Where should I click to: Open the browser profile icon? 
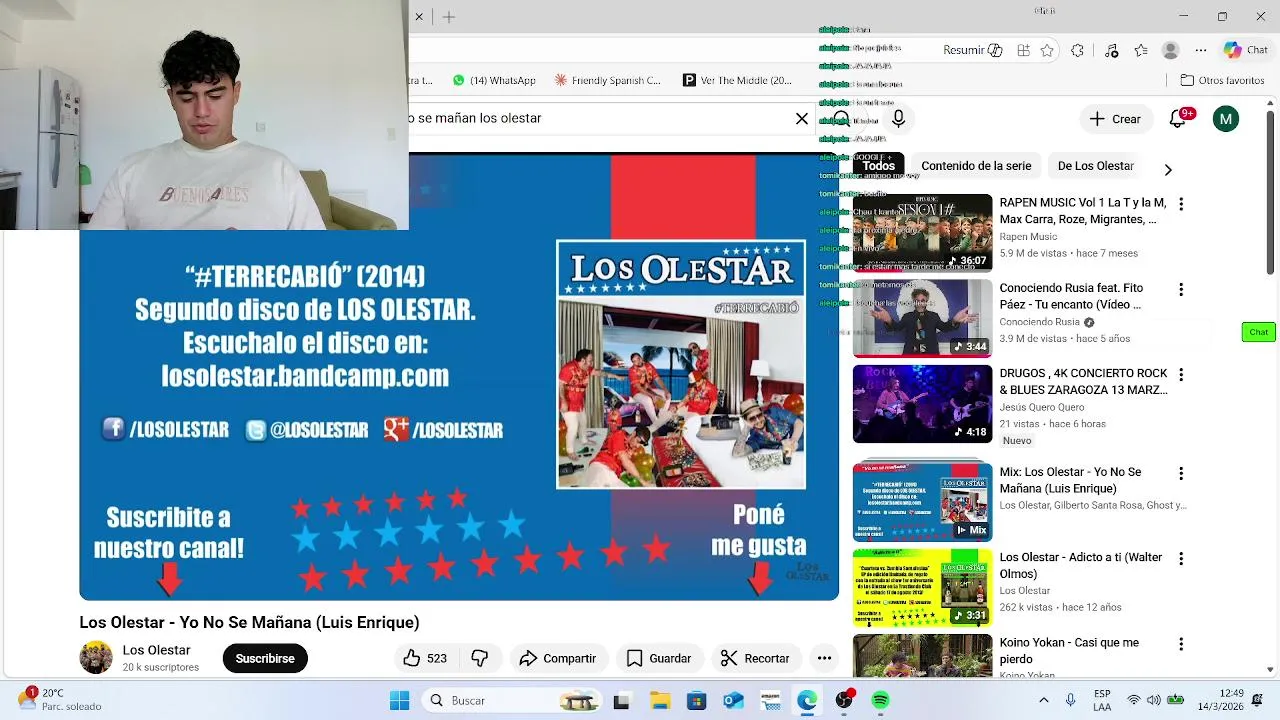click(x=1171, y=50)
